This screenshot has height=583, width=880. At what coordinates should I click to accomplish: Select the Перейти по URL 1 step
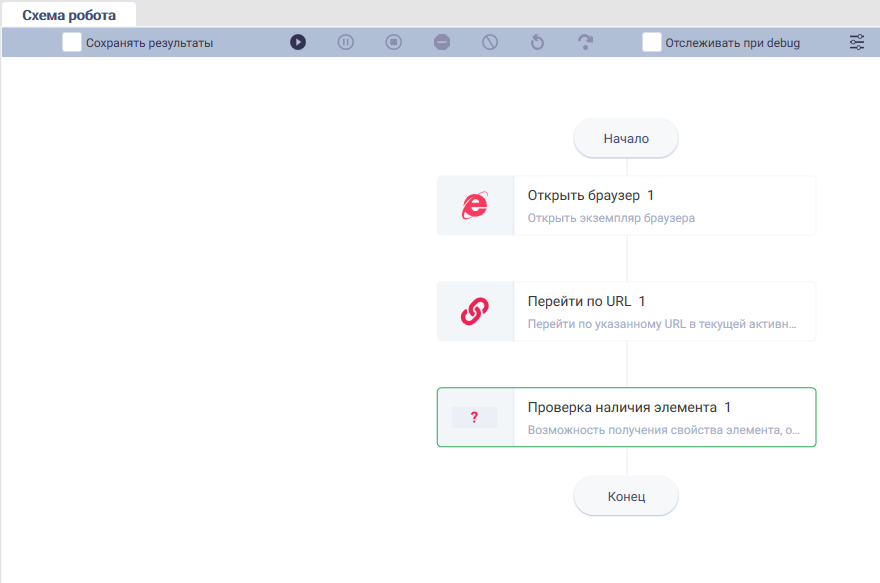(626, 311)
